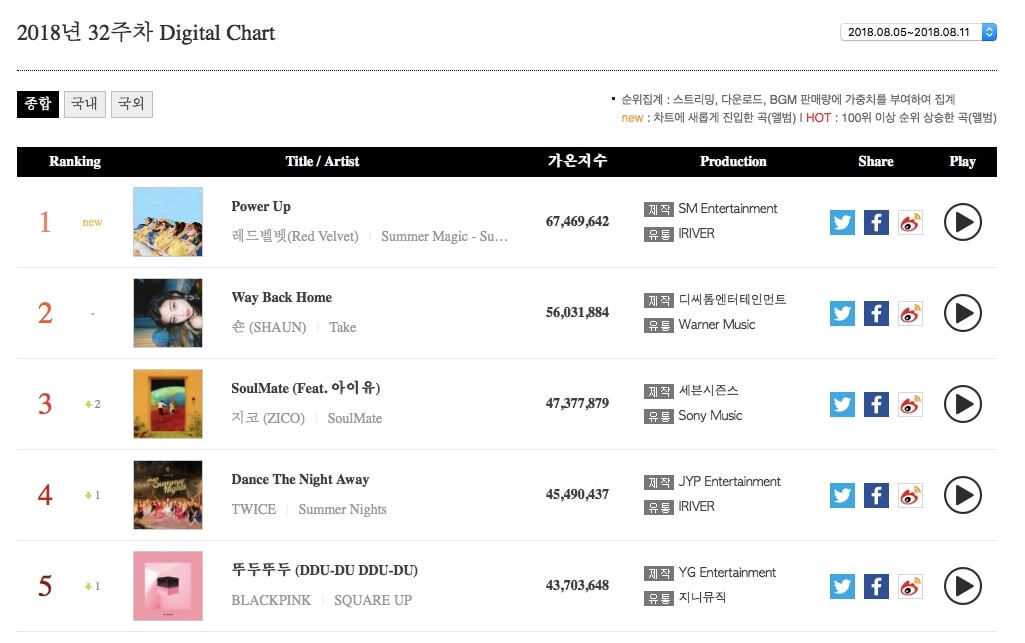Play DDU-DU DDU-DU by BLACKPINK
The height and width of the screenshot is (643, 1025).
click(962, 586)
